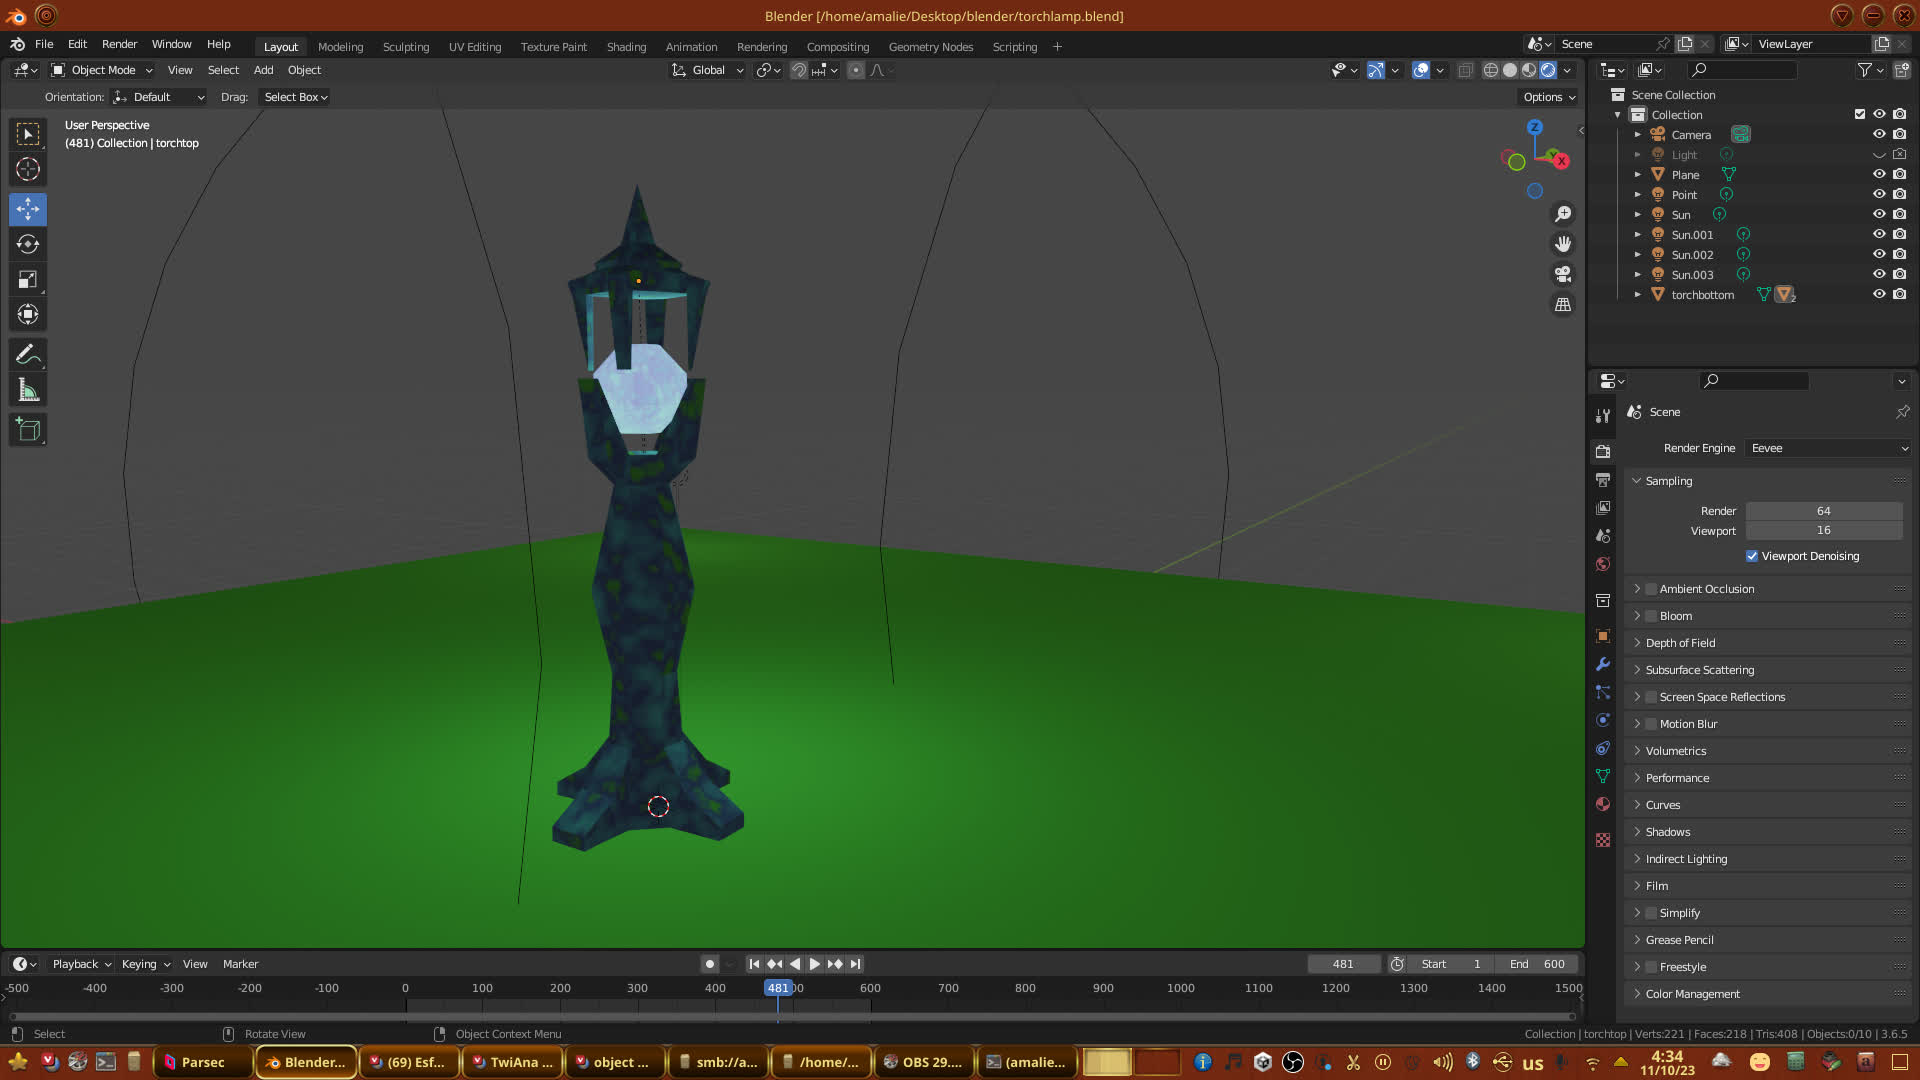Expand the Shadows panel
Image resolution: width=1920 pixels, height=1080 pixels.
point(1668,832)
